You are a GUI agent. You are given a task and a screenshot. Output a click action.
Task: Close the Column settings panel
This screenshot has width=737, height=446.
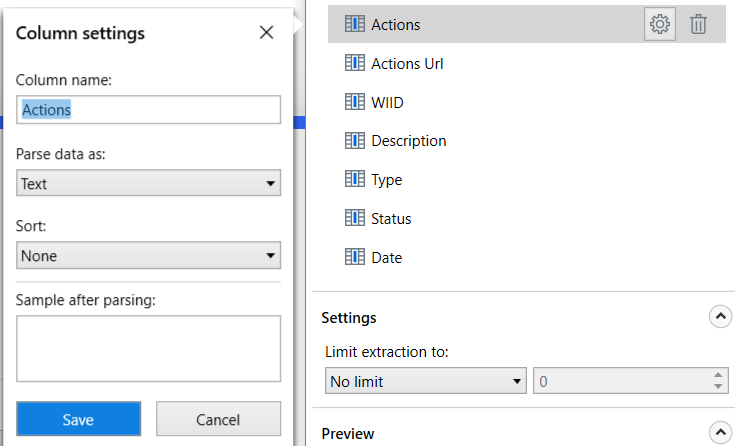[x=267, y=32]
